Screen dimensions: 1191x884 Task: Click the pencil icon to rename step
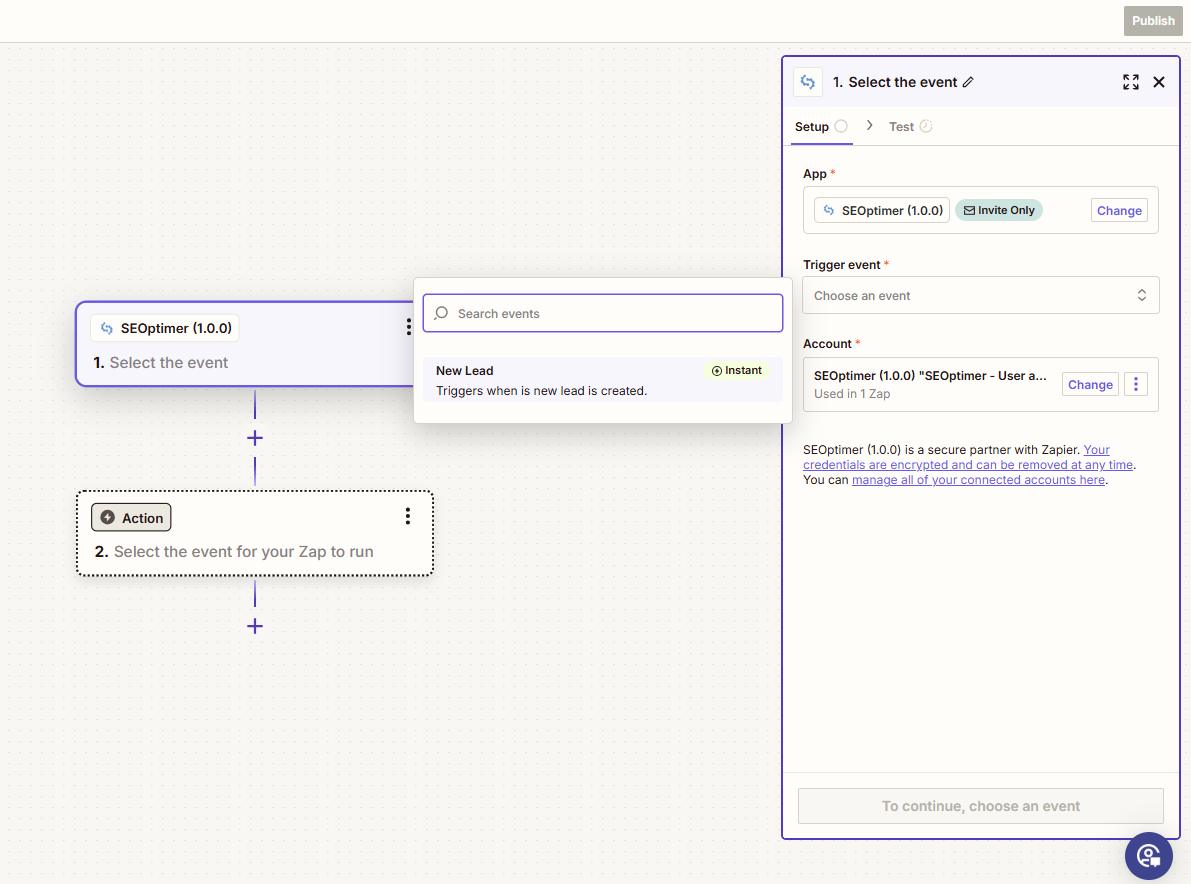point(968,82)
